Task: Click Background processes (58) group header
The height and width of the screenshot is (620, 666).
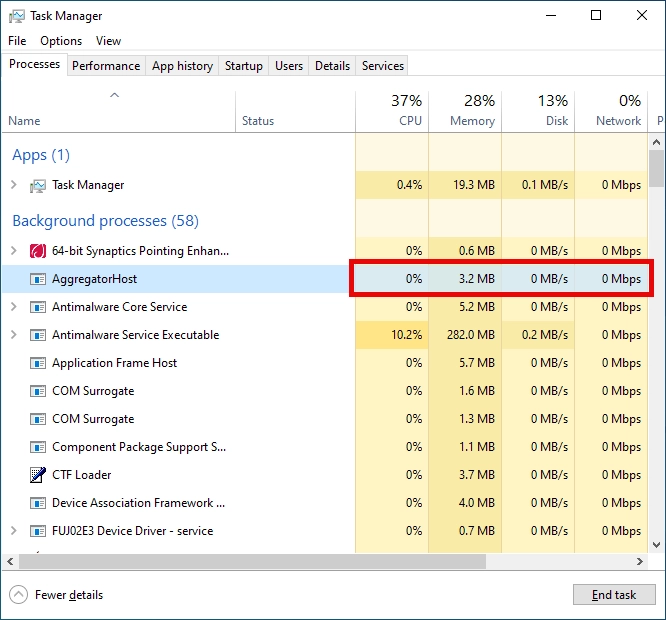Action: [105, 221]
